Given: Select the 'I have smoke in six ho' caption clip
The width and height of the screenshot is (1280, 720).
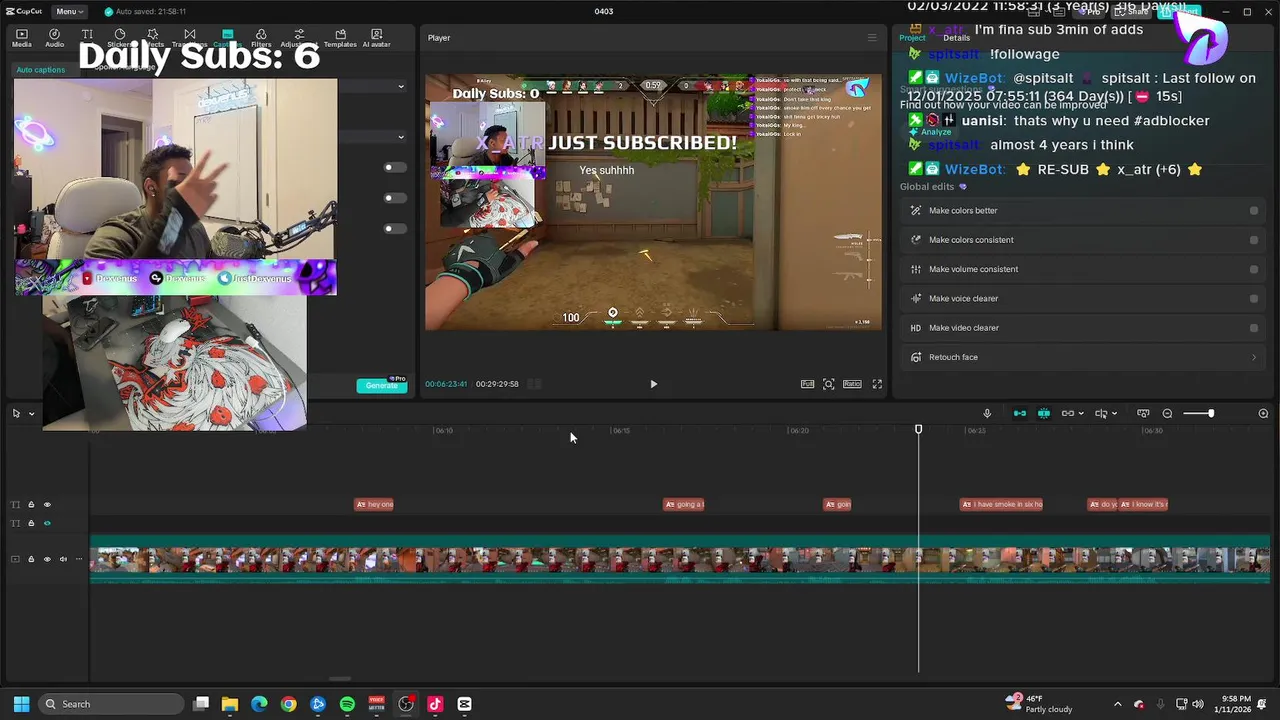Looking at the screenshot, I should point(1001,504).
